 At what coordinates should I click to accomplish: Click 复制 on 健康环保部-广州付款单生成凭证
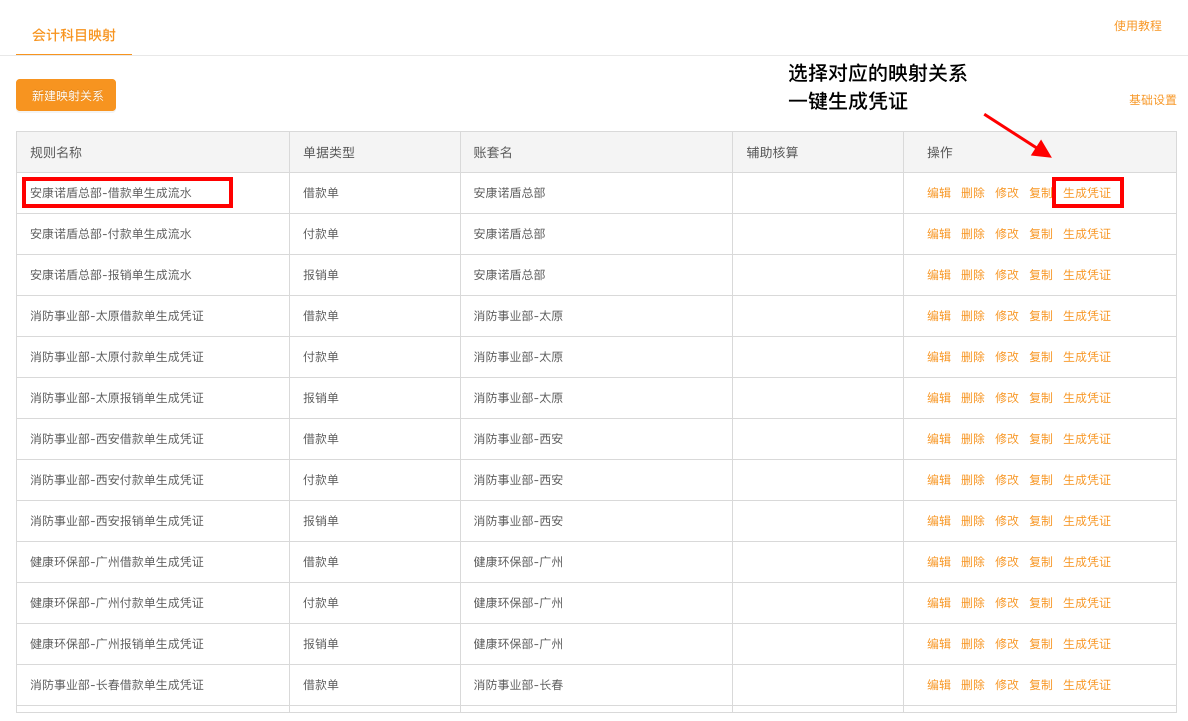(1040, 602)
